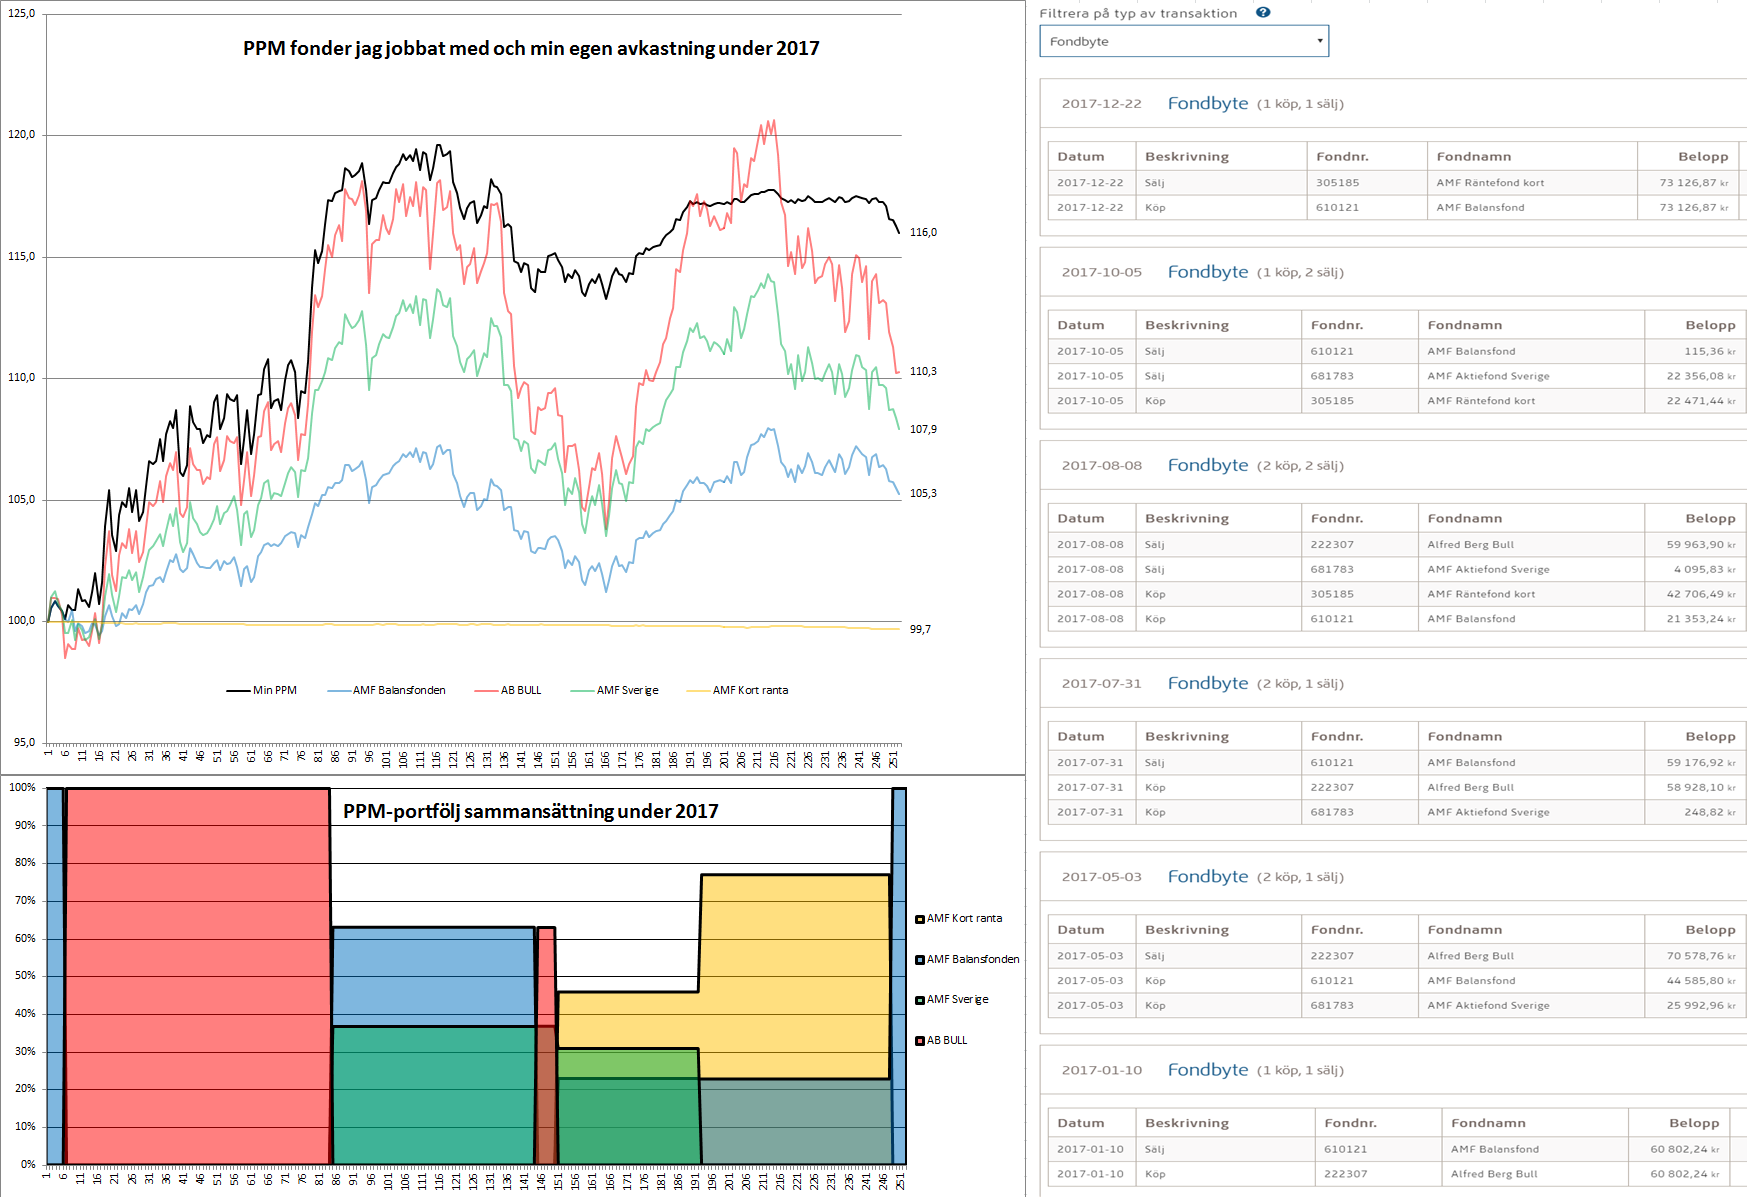Click the 'Filtrera på typ av transaktion' label
The height and width of the screenshot is (1197, 1747).
pos(1138,13)
